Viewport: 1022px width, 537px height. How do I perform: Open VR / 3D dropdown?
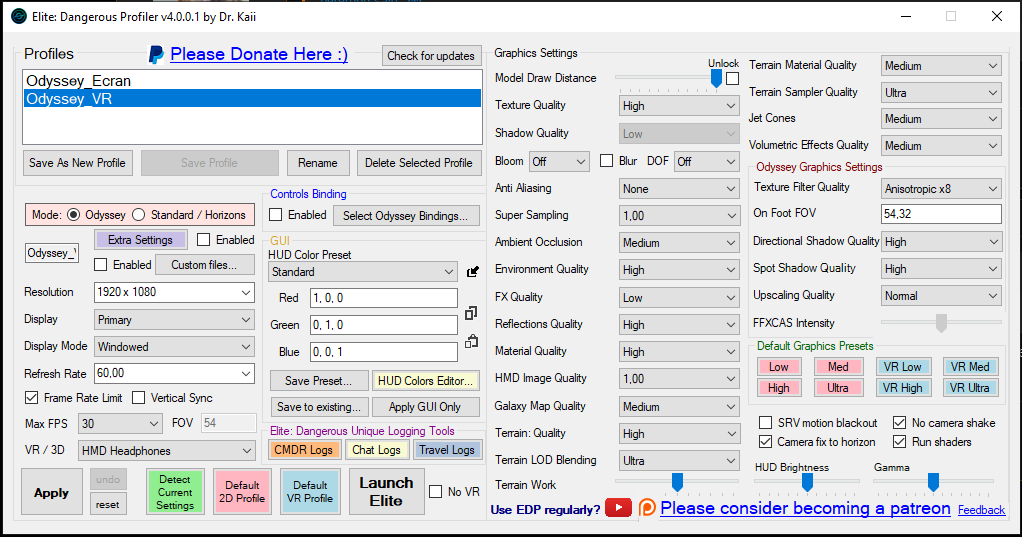tap(167, 450)
